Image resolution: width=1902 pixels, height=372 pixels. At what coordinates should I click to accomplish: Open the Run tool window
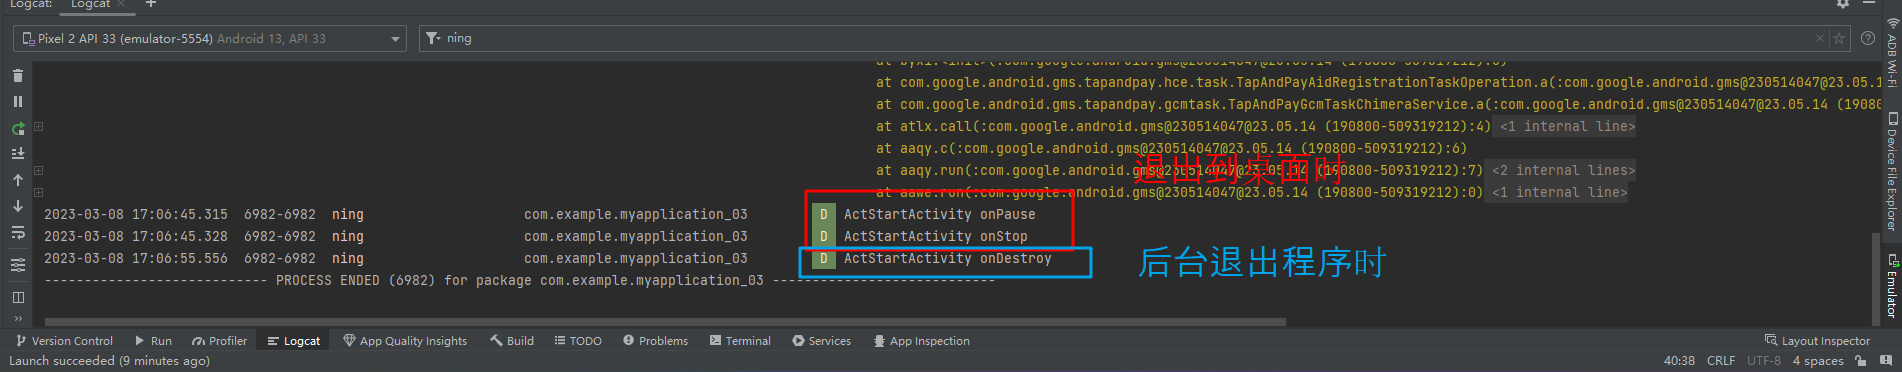(x=154, y=341)
